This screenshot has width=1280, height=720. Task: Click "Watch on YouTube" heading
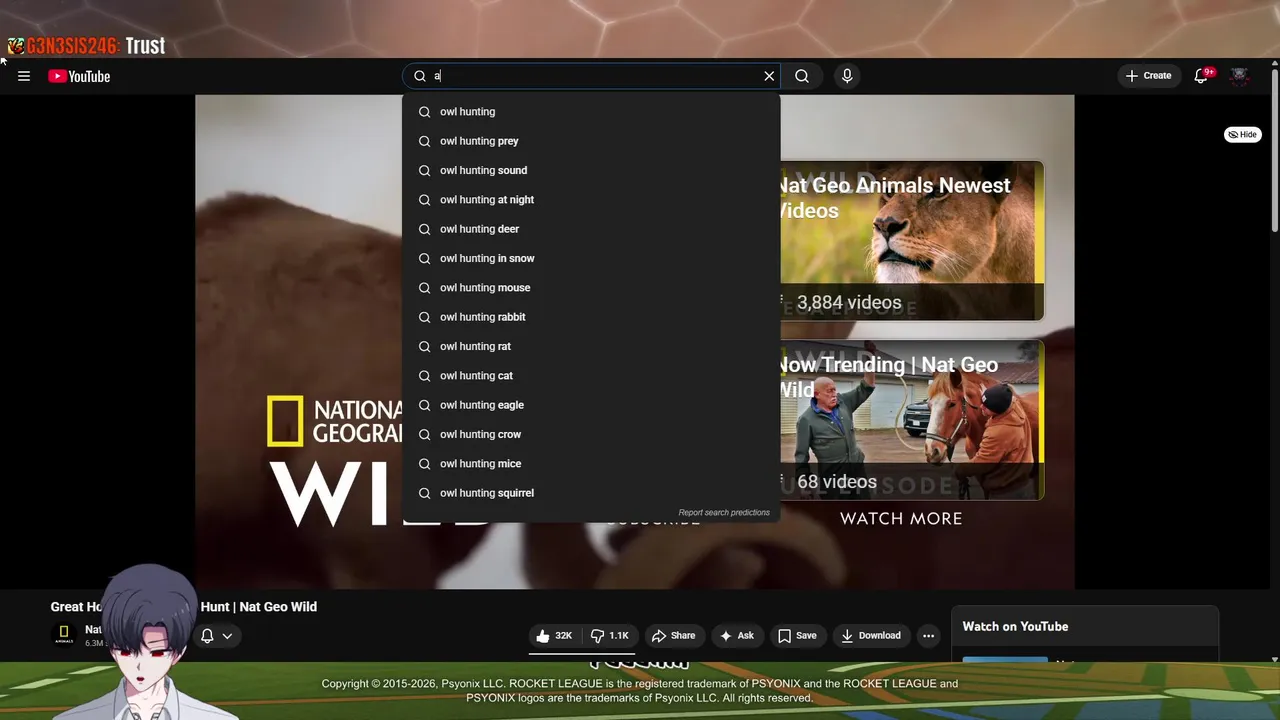click(1015, 627)
